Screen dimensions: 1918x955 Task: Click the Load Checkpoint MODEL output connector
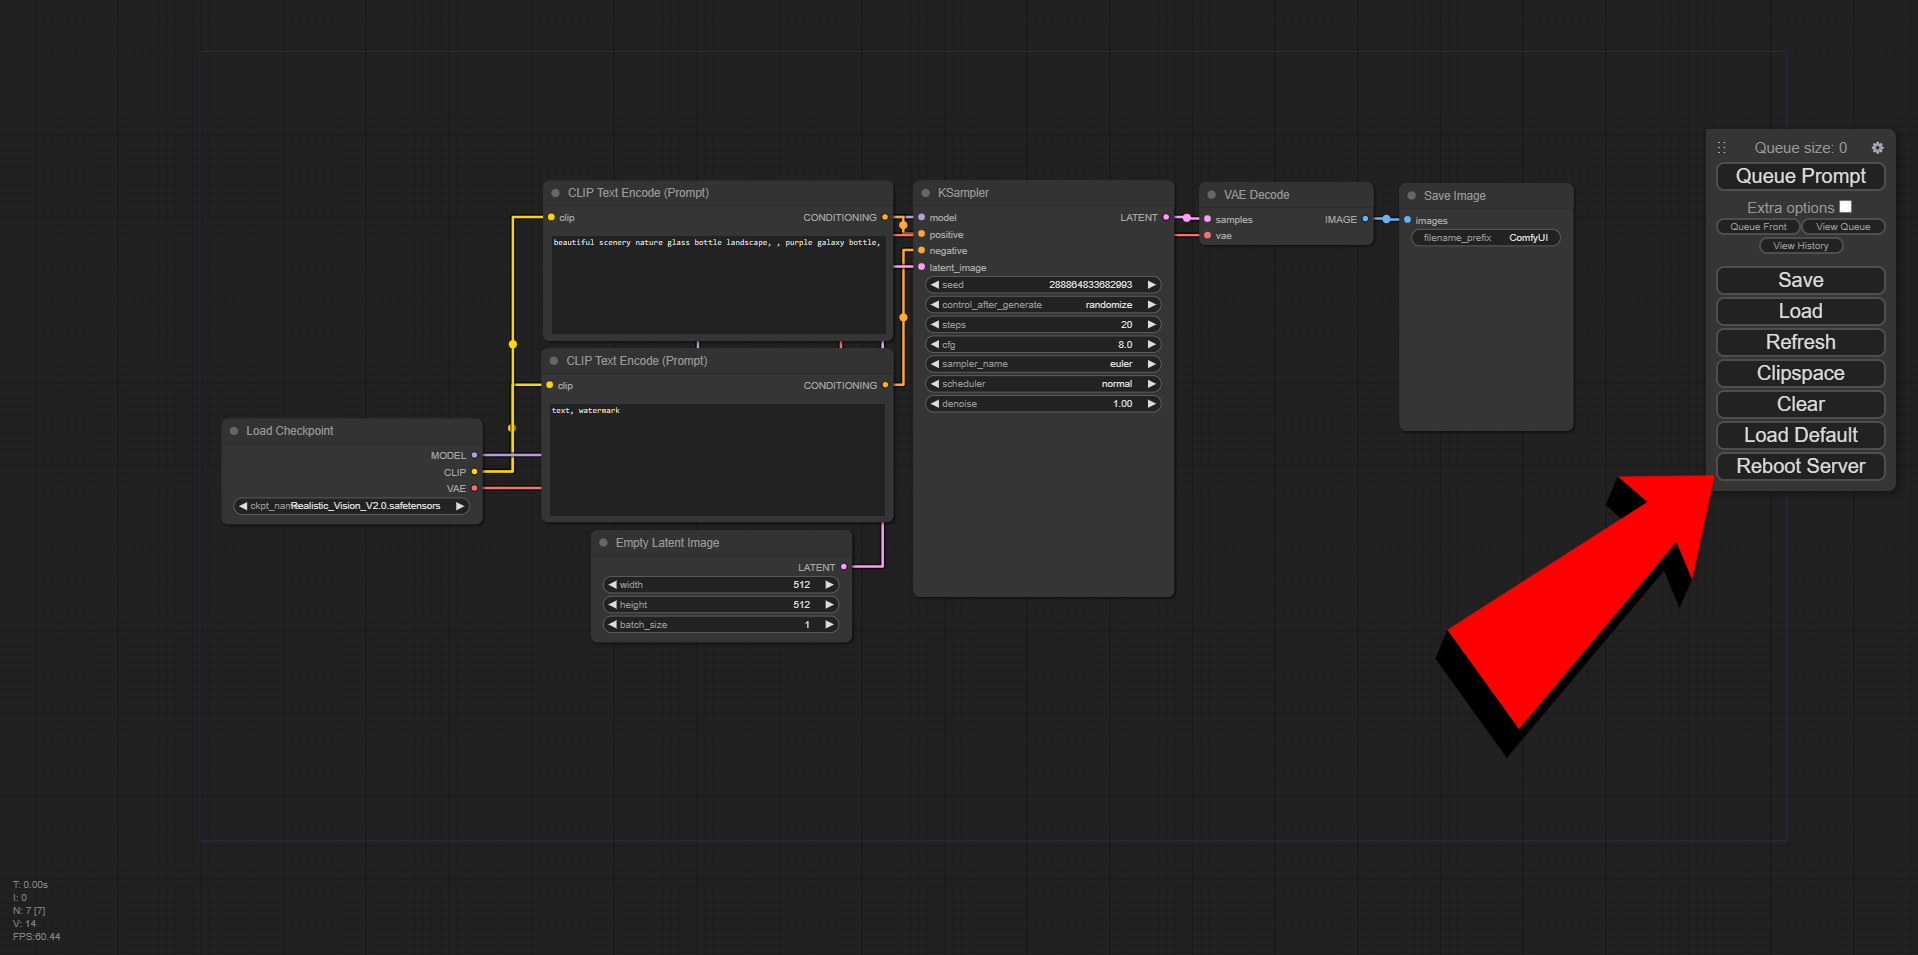coord(474,455)
